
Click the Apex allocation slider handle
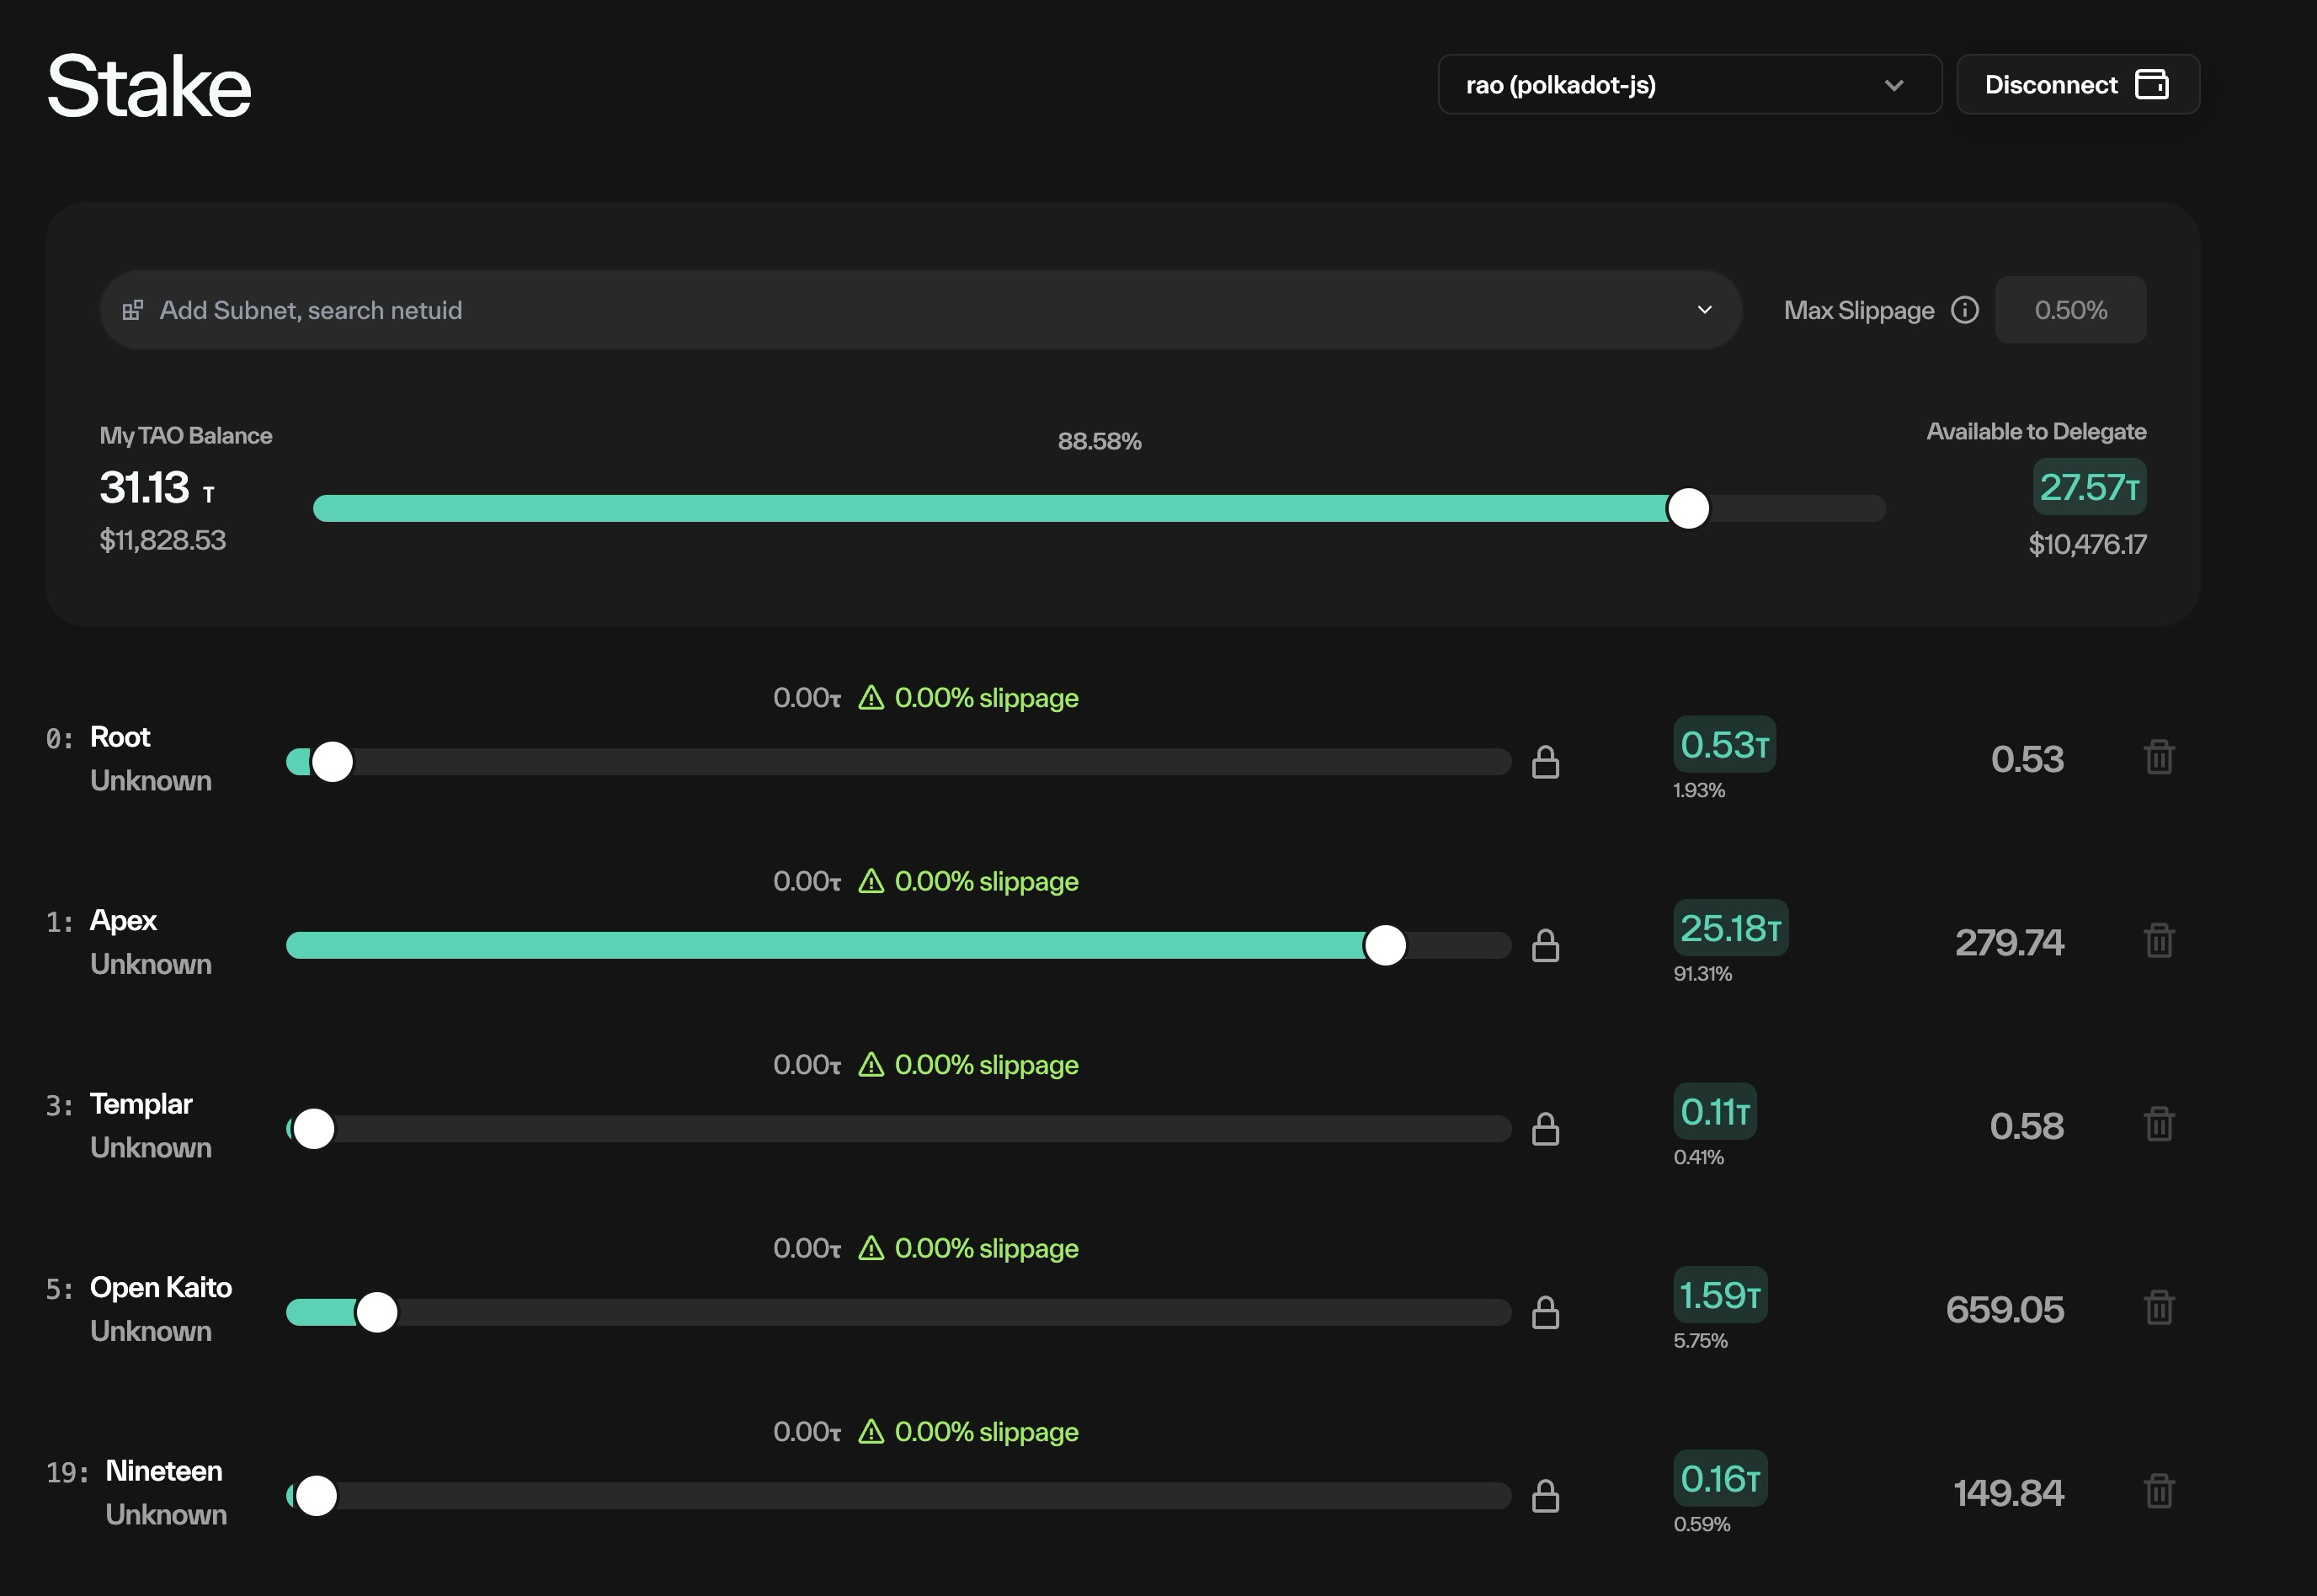(x=1385, y=945)
